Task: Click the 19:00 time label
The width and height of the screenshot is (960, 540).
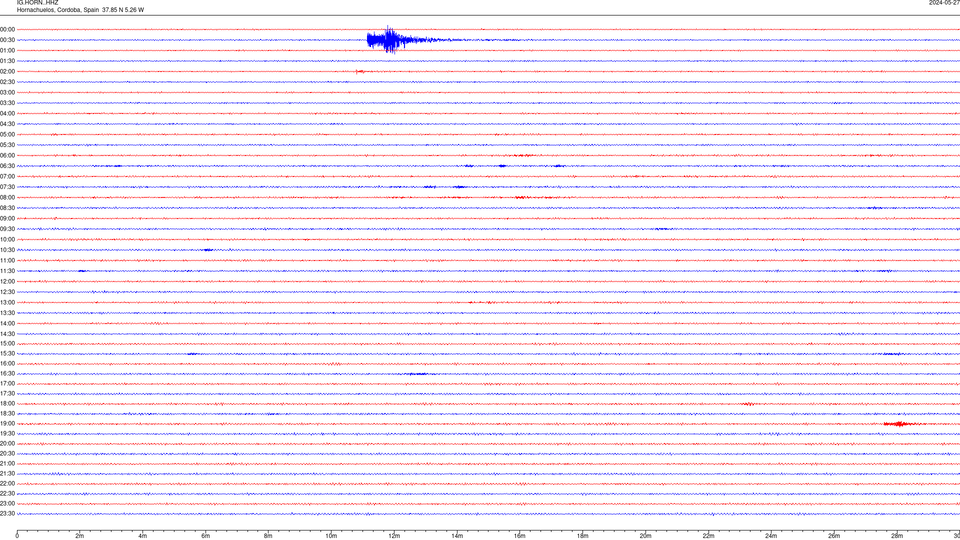Action: (x=7, y=424)
